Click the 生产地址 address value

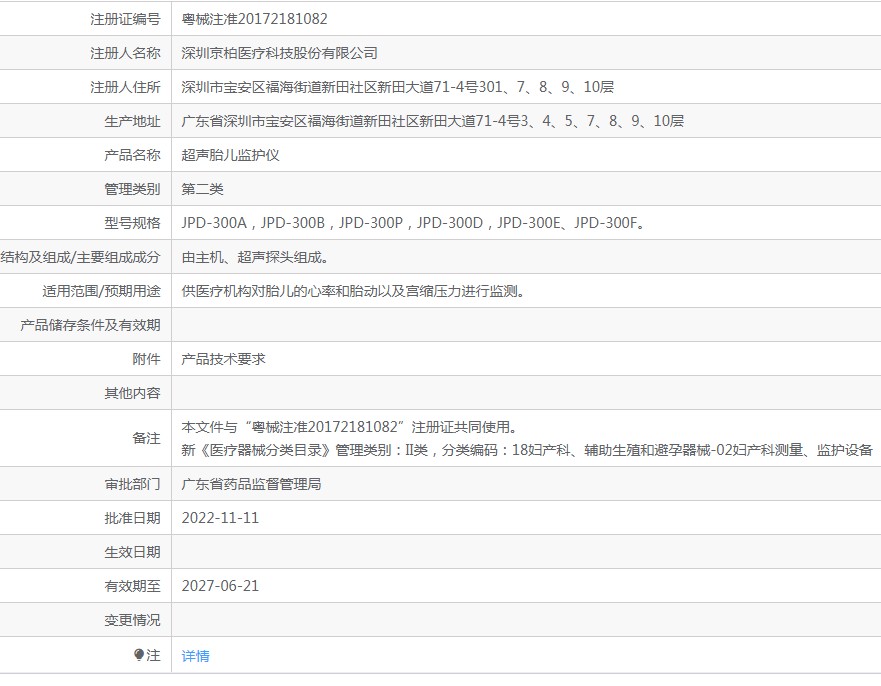[433, 121]
